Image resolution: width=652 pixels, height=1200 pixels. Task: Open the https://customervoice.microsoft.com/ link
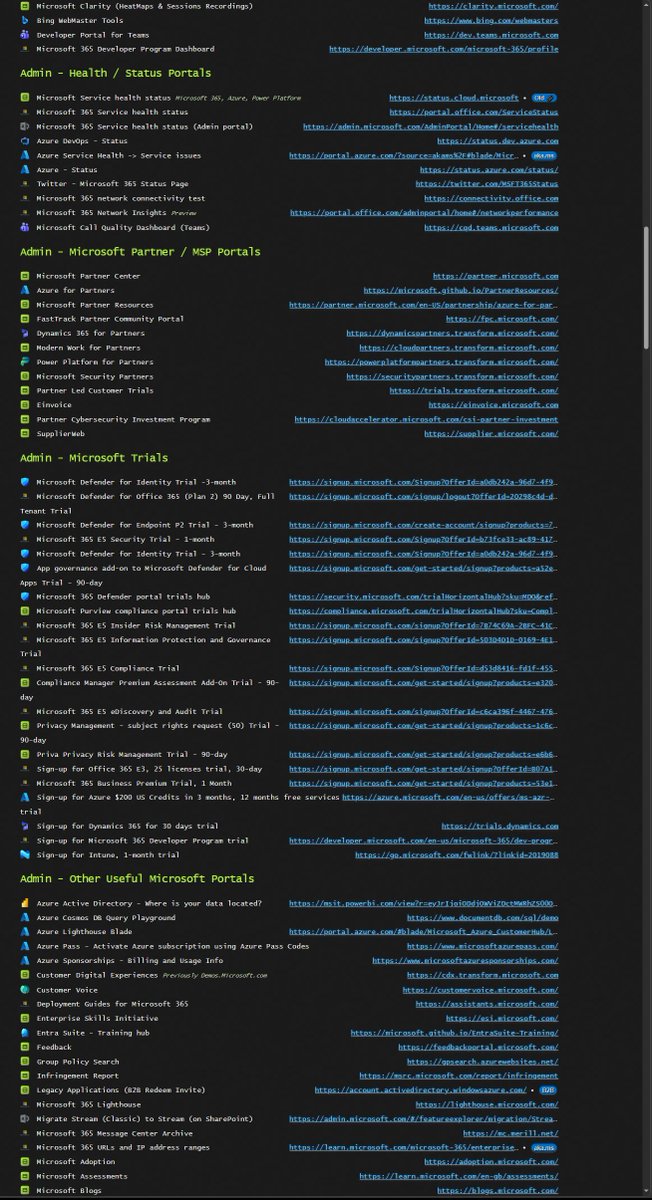pos(481,990)
